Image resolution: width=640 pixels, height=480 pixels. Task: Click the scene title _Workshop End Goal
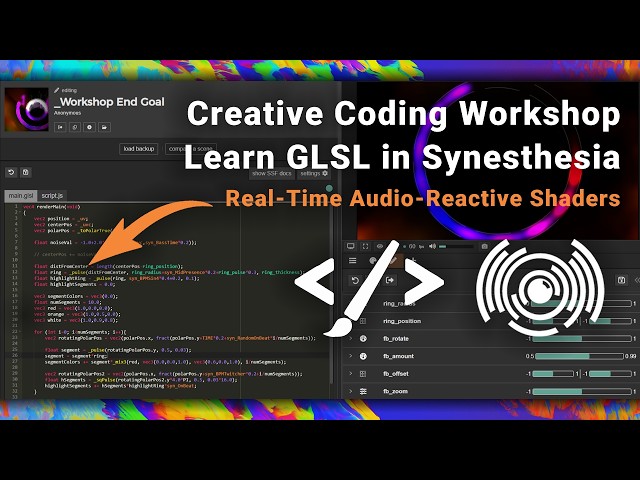[x=109, y=102]
